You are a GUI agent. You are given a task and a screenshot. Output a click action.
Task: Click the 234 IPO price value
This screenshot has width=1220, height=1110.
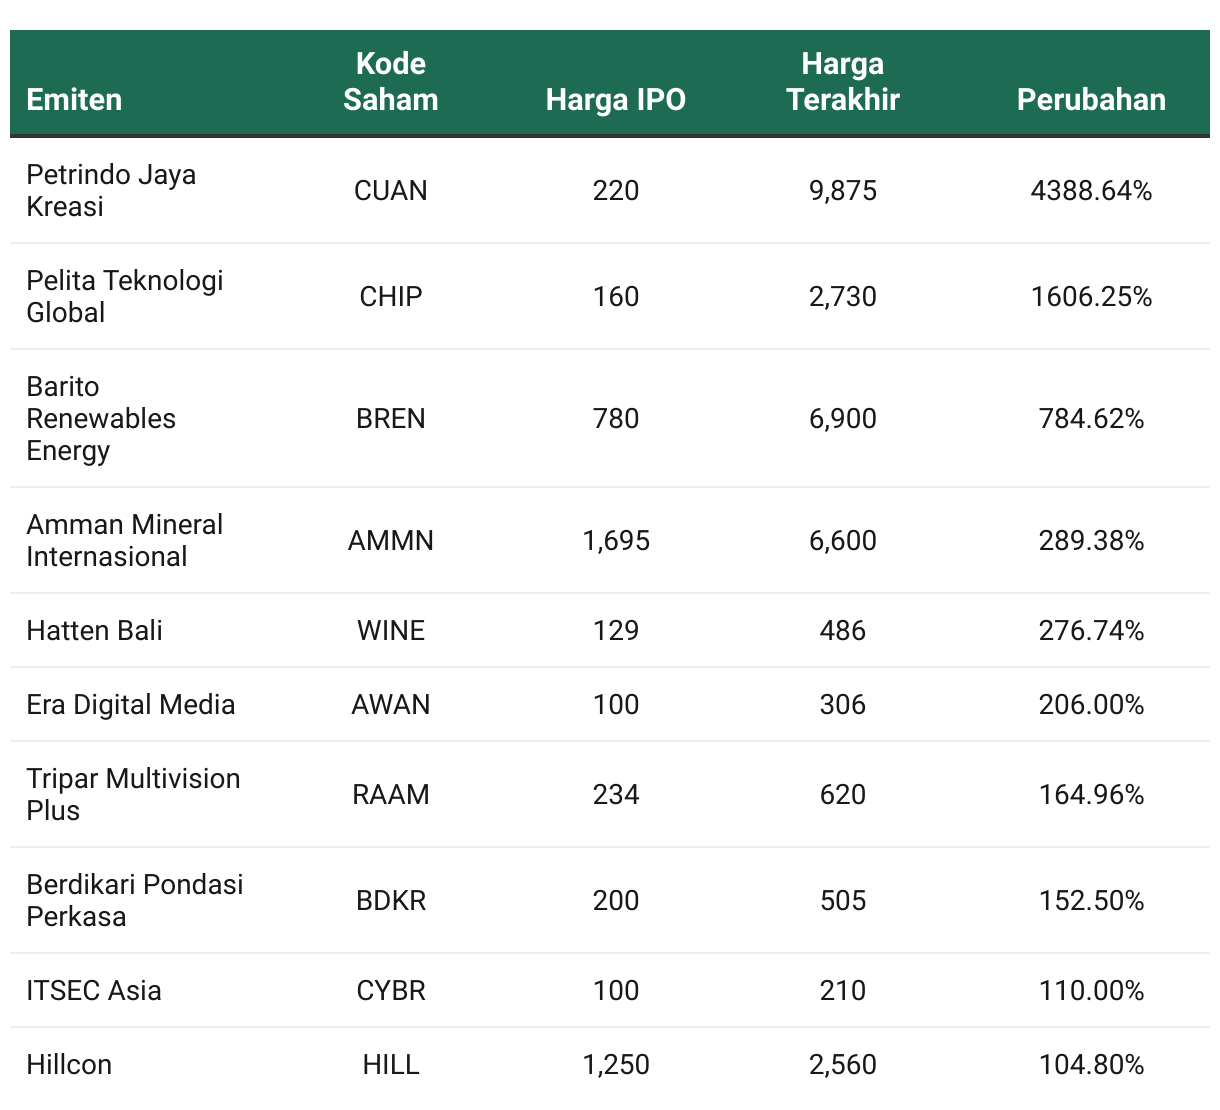pyautogui.click(x=615, y=794)
